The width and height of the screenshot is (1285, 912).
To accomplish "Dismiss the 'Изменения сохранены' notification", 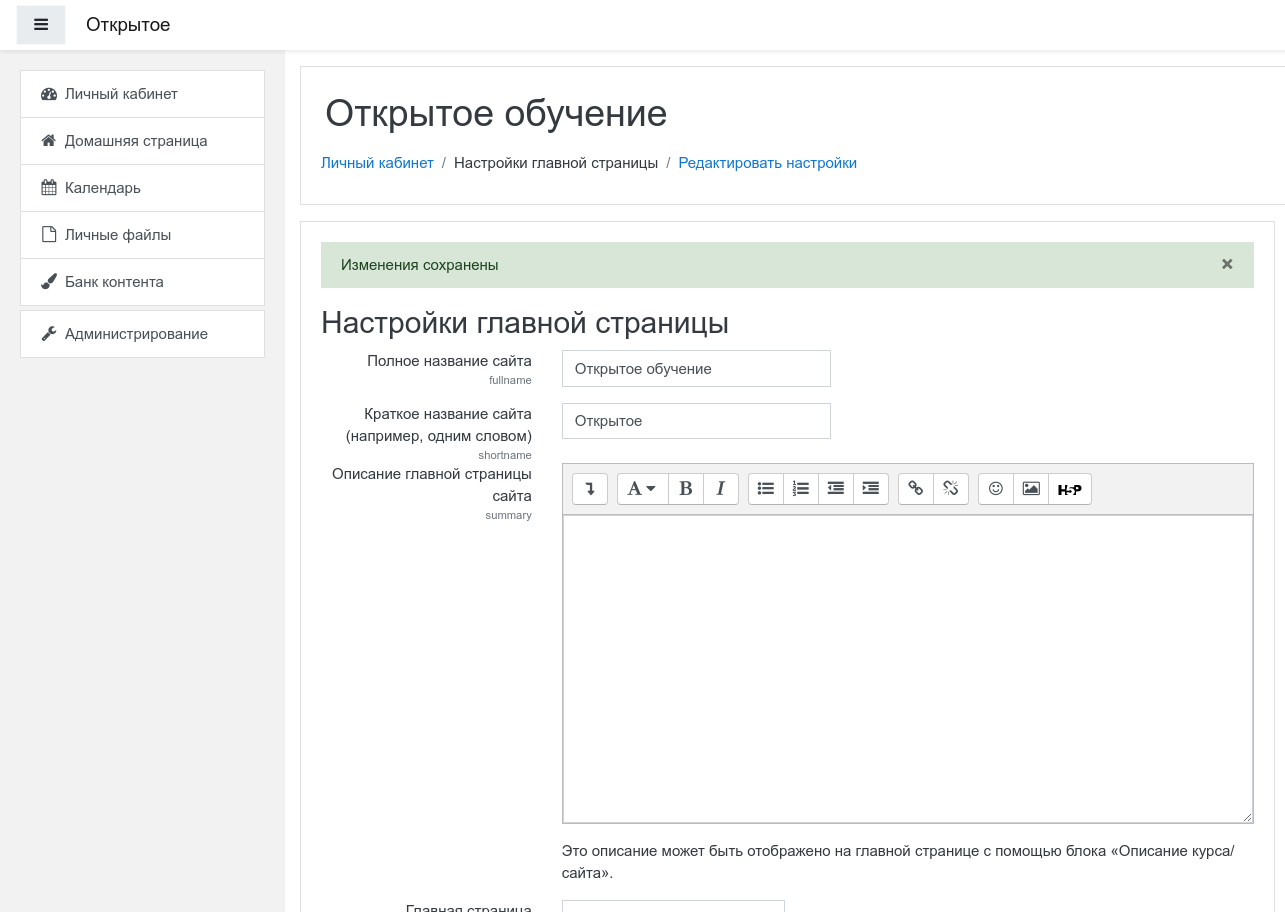I will 1227,265.
